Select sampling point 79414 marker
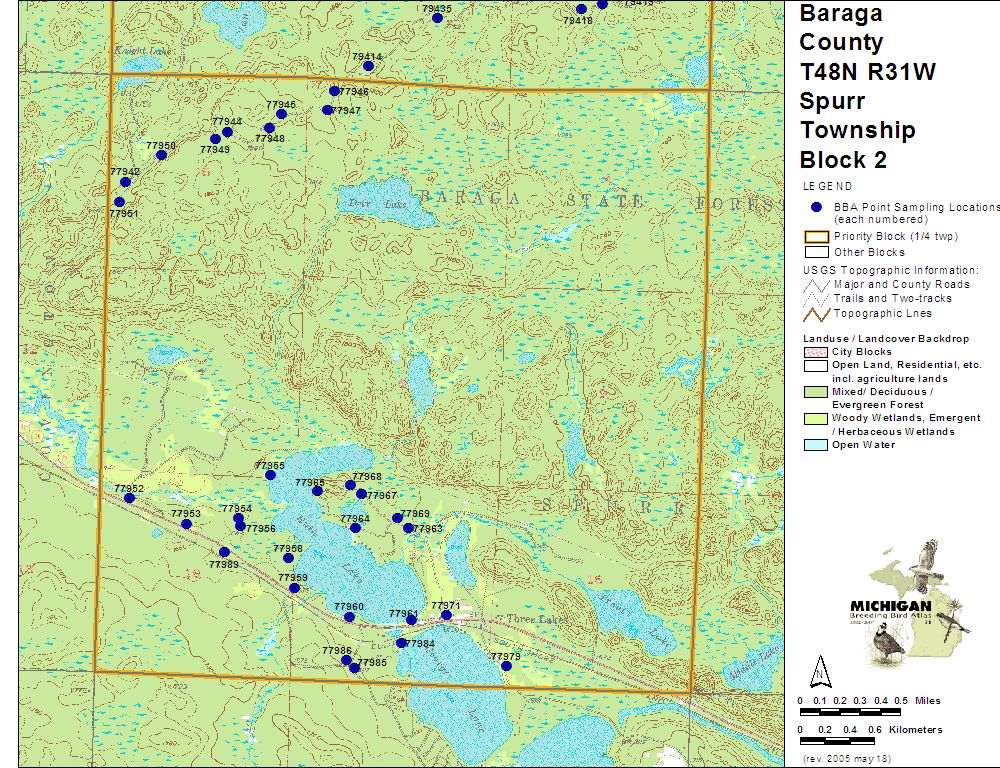 click(368, 66)
